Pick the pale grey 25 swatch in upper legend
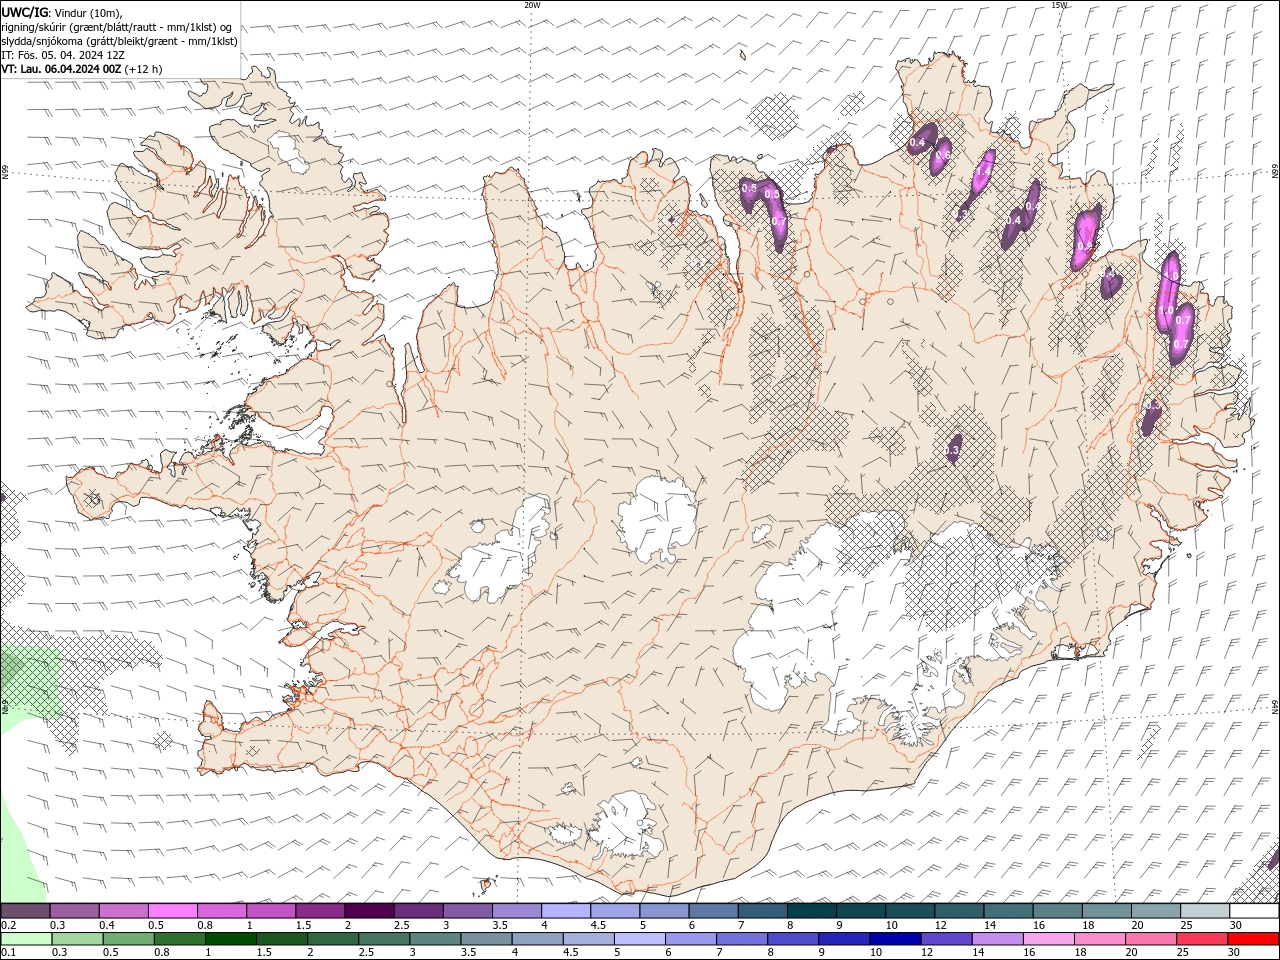 pyautogui.click(x=1205, y=911)
